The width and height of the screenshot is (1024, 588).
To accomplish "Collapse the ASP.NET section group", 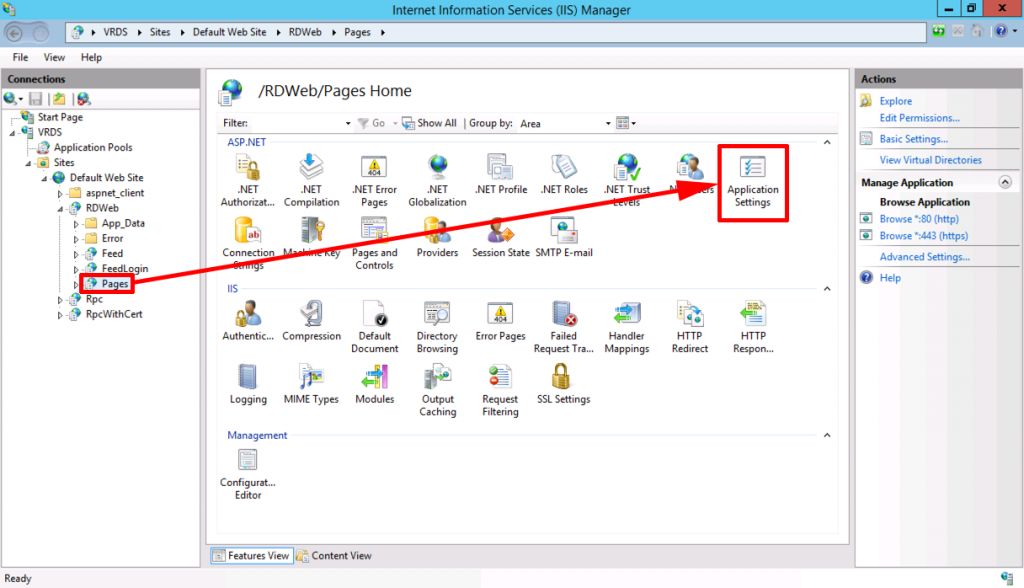I will pyautogui.click(x=826, y=143).
